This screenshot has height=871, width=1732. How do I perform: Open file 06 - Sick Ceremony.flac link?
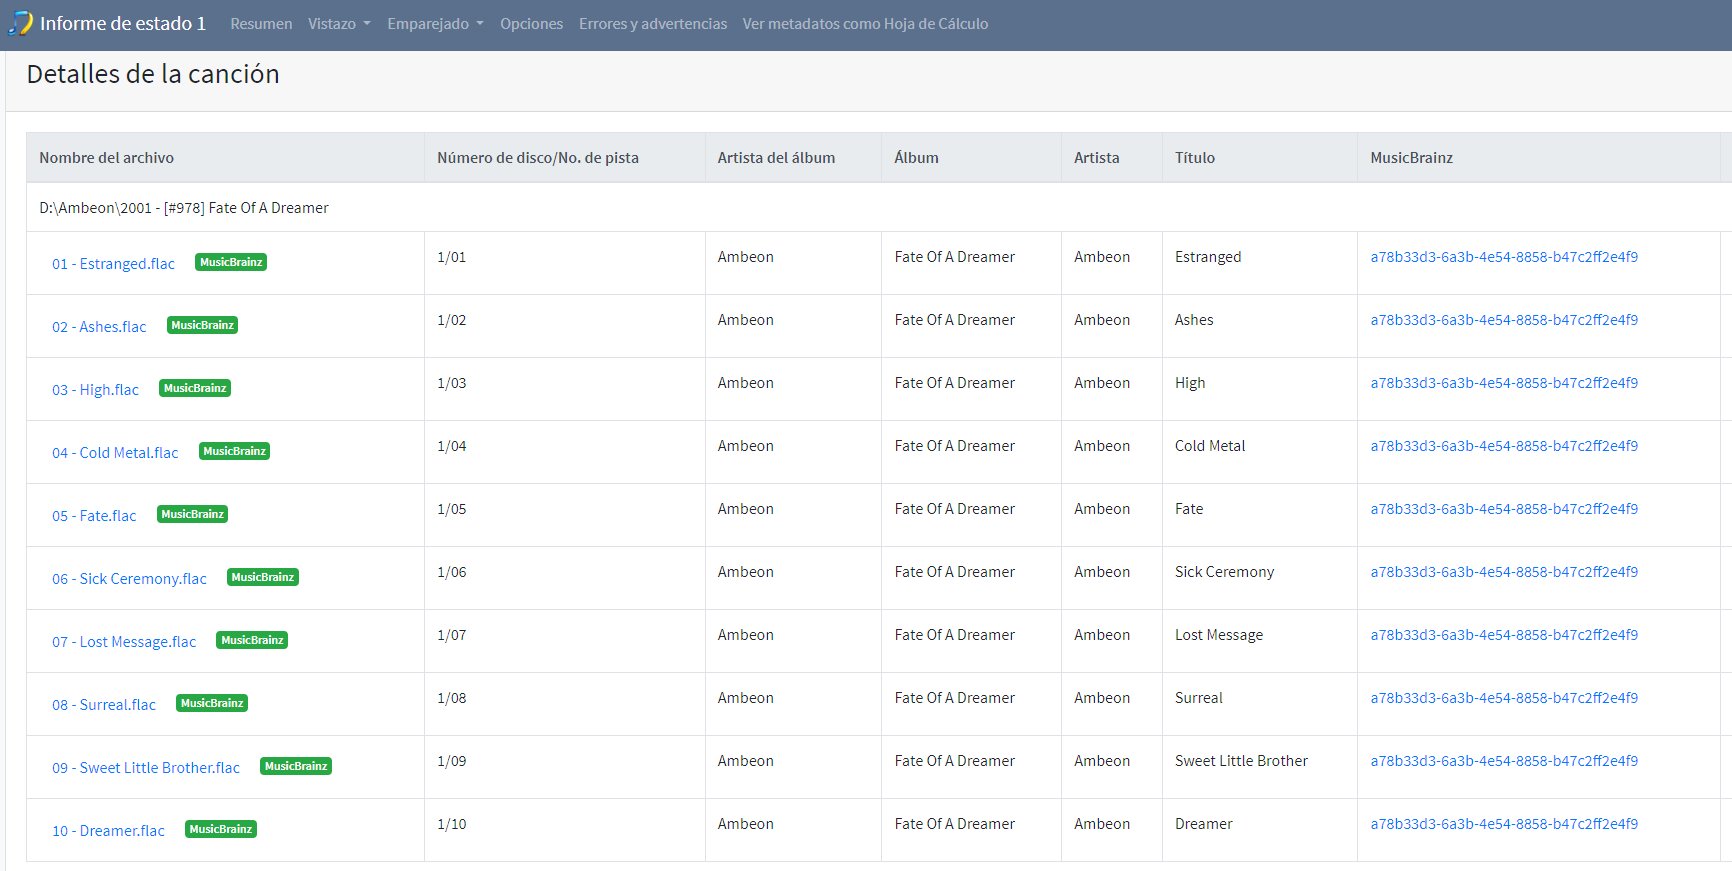tap(129, 579)
